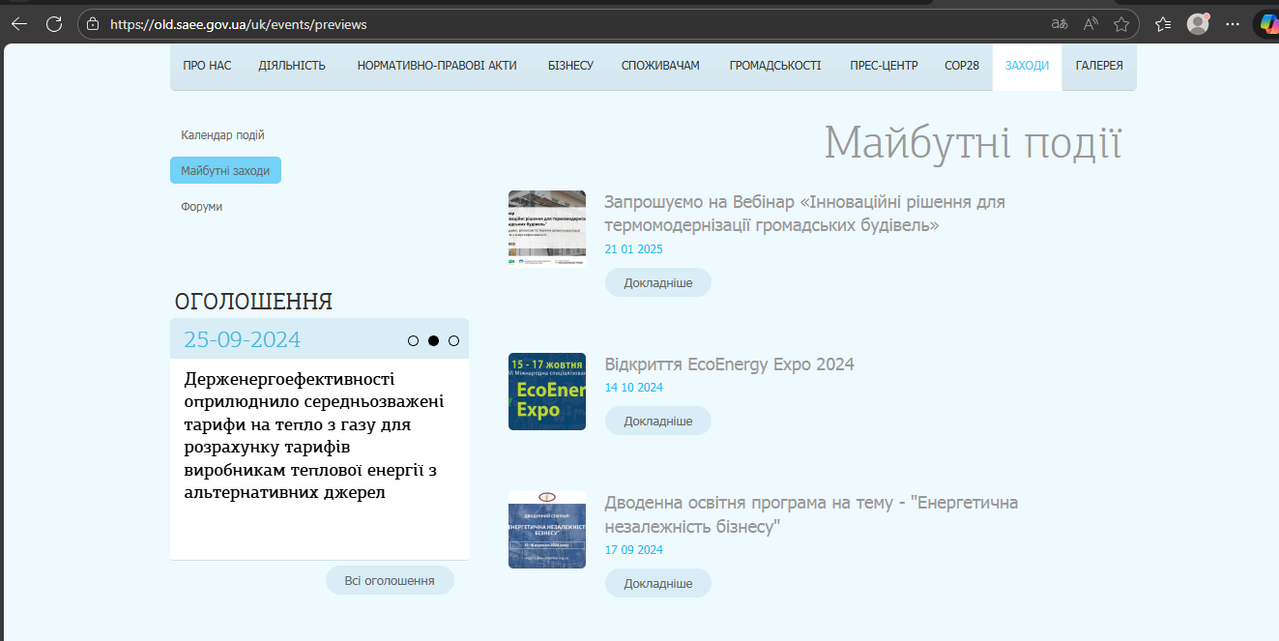This screenshot has height=641, width=1279.
Task: Click the Всі оголошення button
Action: click(x=390, y=580)
